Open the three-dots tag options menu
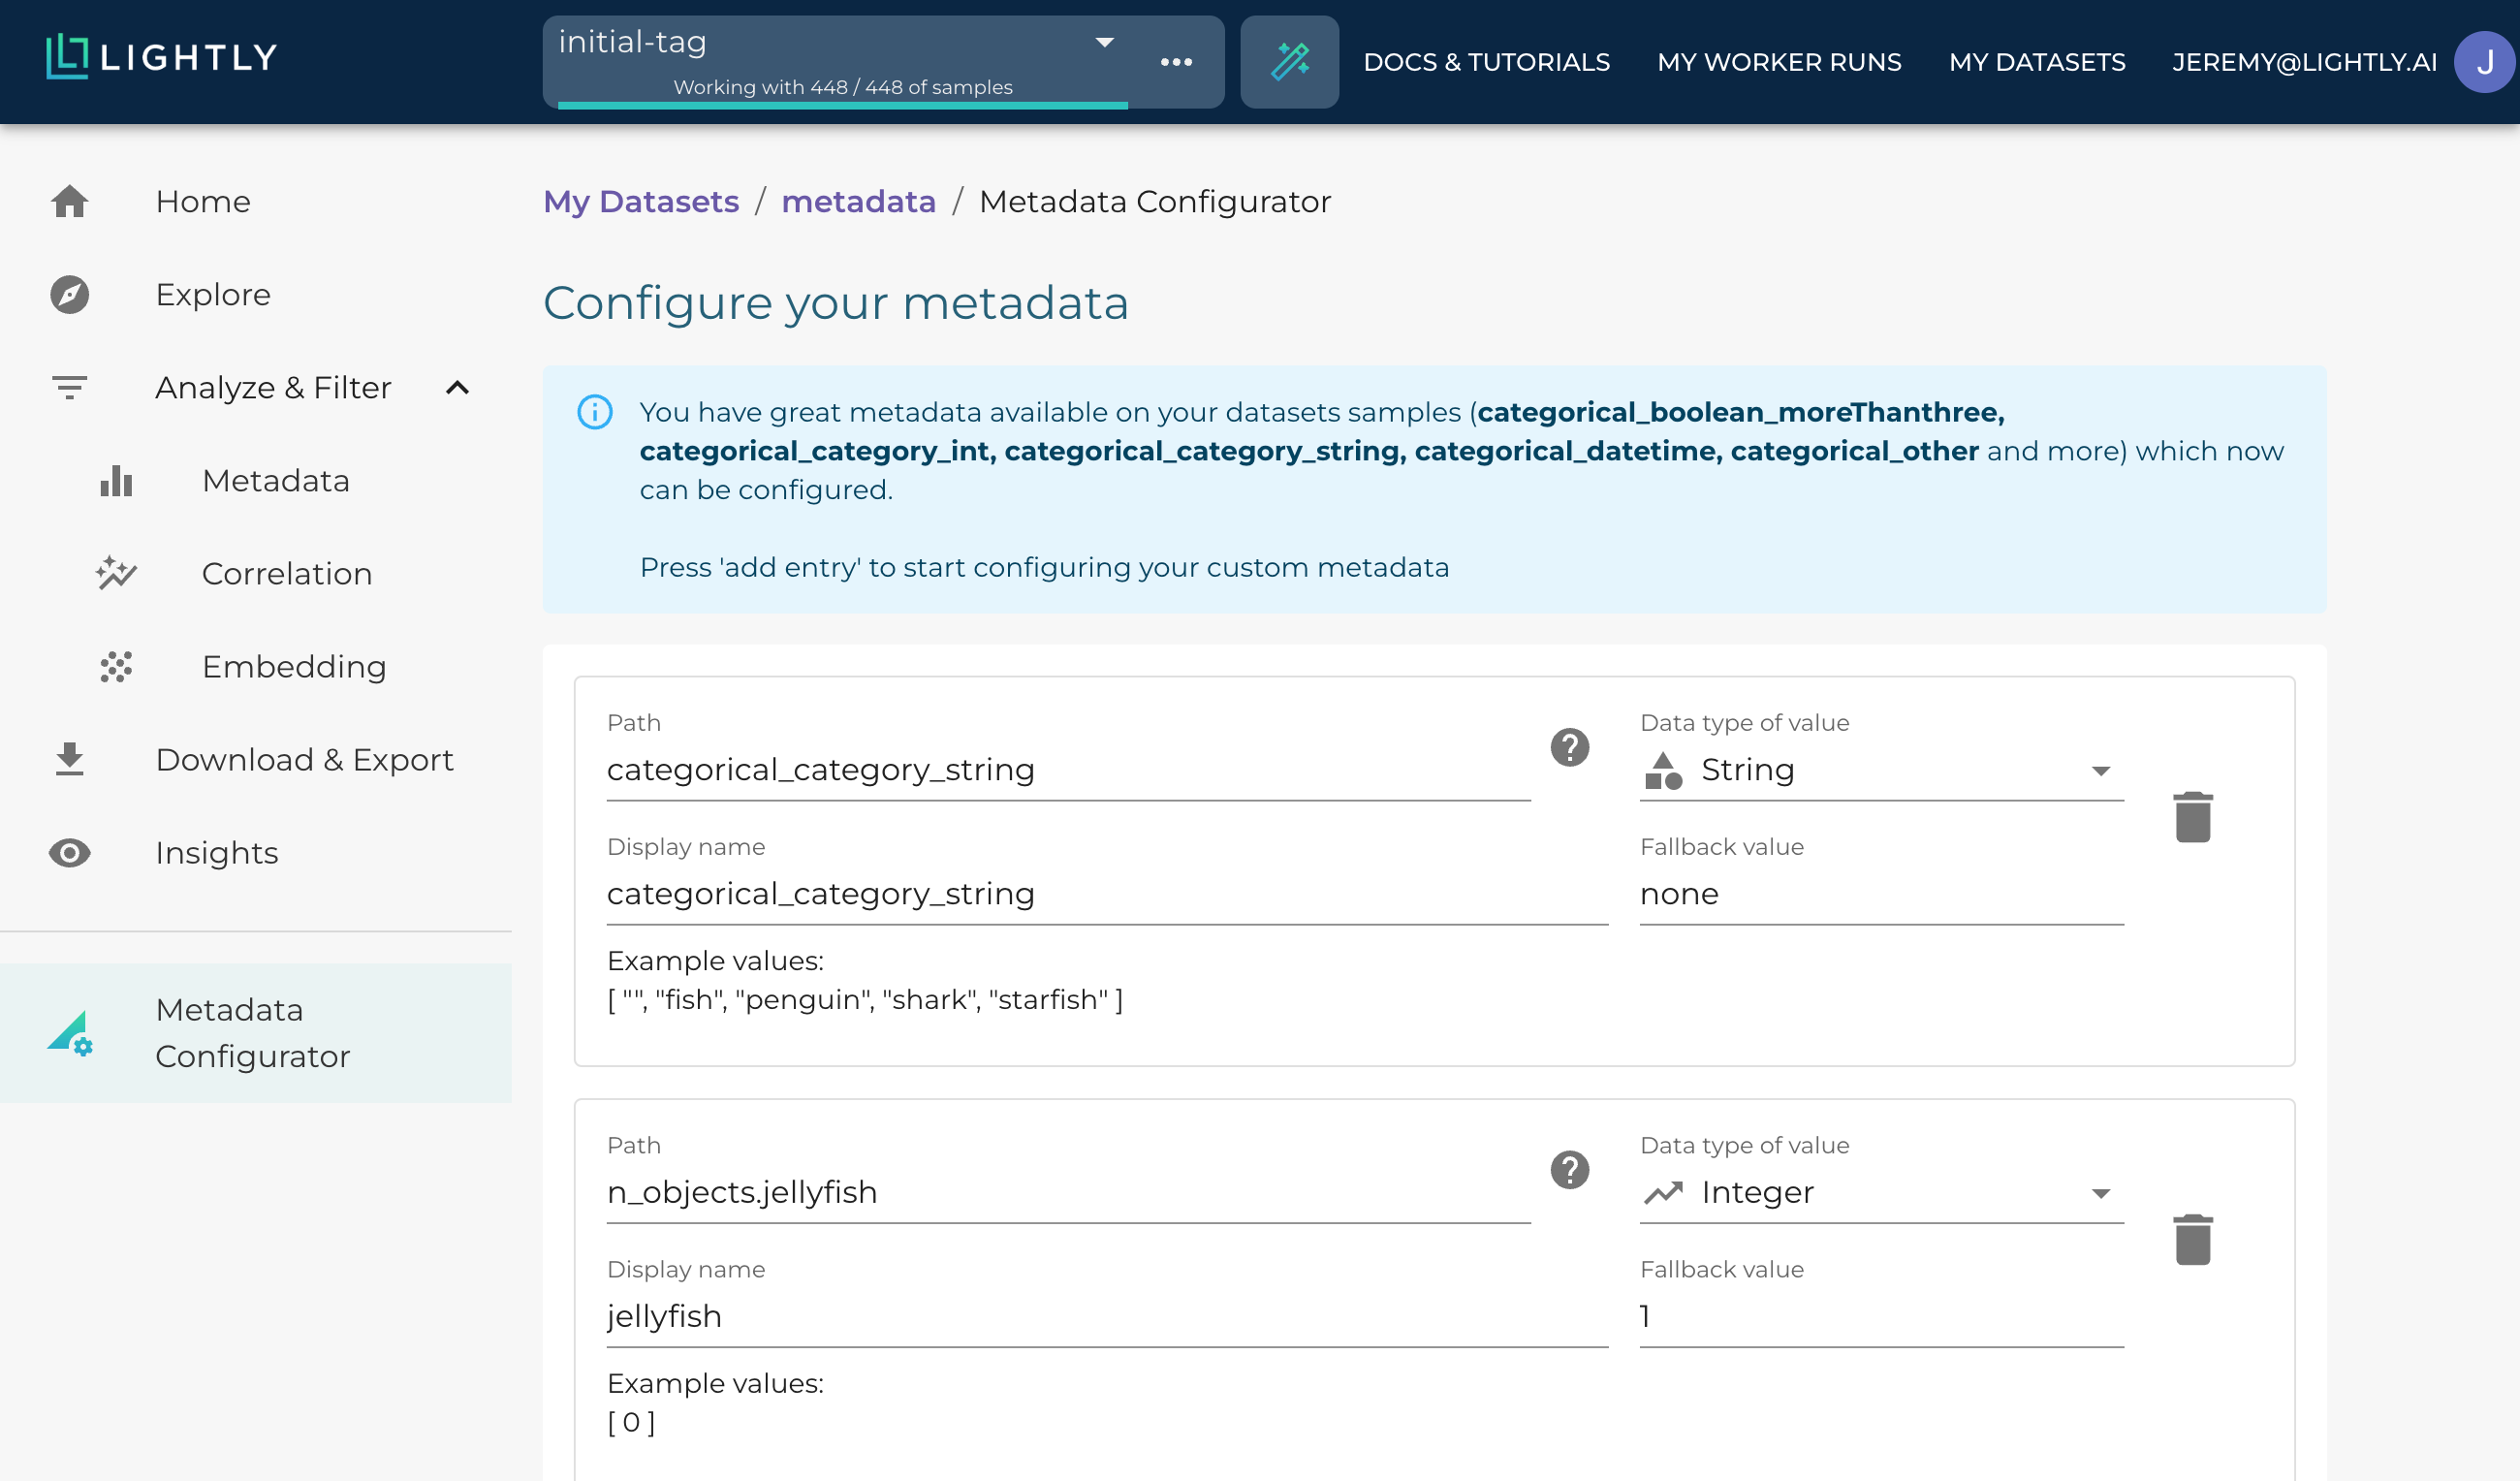Image resolution: width=2520 pixels, height=1481 pixels. [x=1176, y=62]
